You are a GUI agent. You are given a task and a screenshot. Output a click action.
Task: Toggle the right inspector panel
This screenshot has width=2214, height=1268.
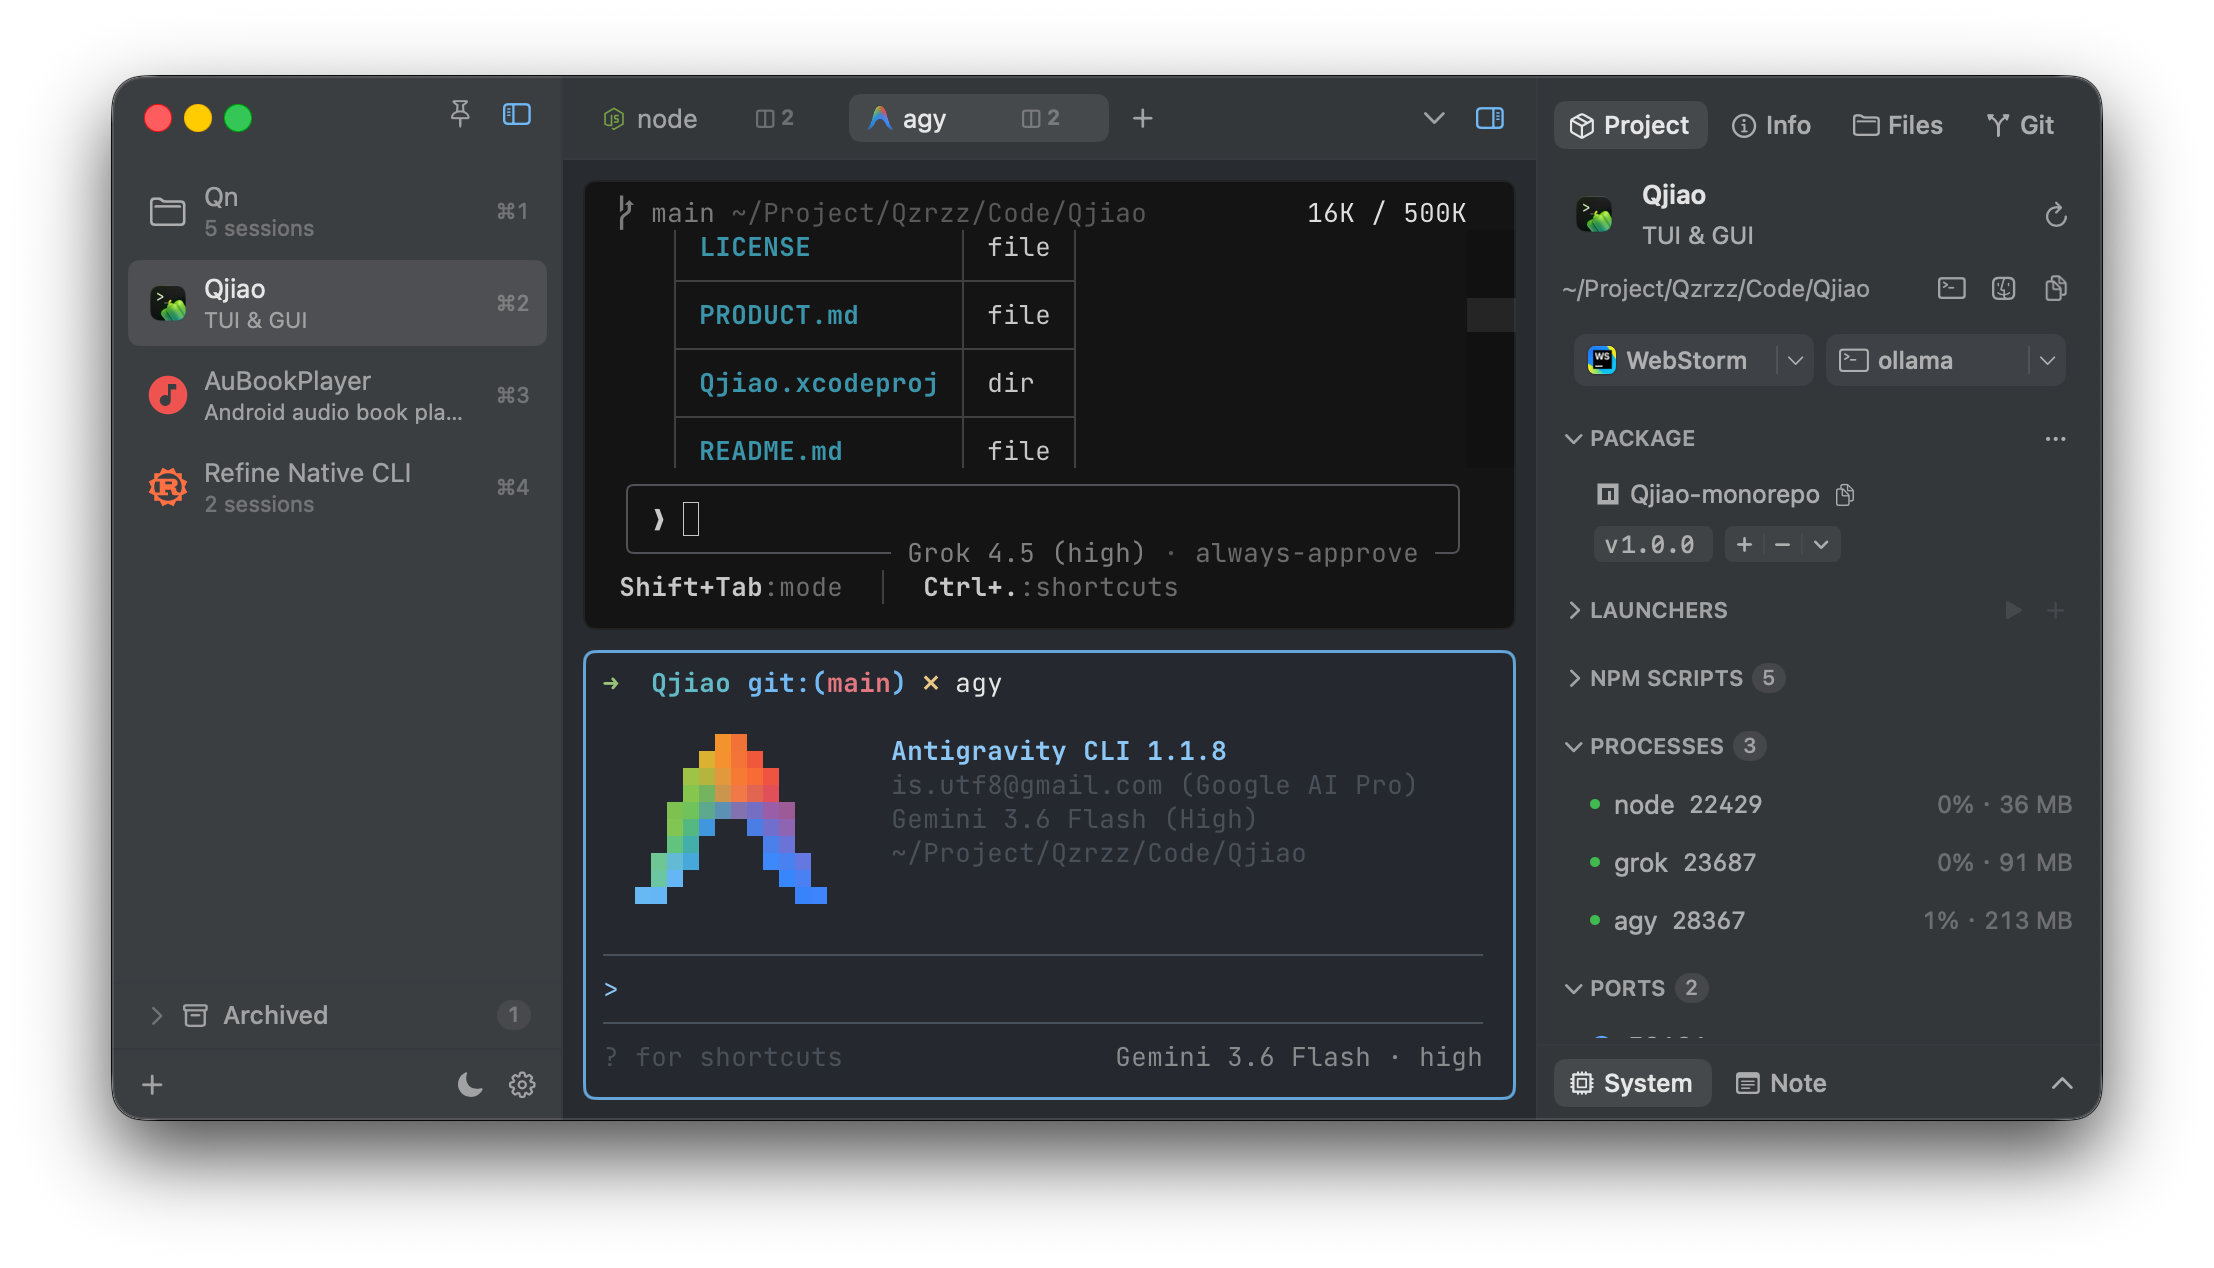point(1490,118)
